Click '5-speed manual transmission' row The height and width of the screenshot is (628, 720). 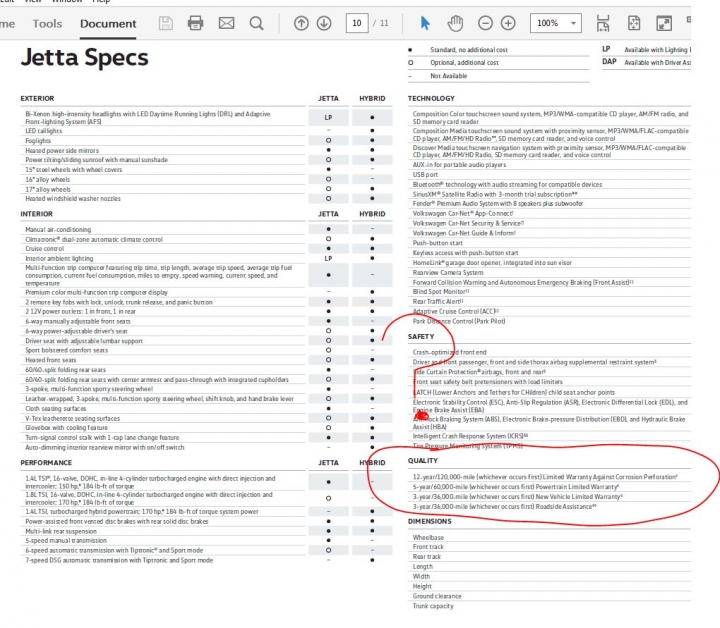click(207, 540)
